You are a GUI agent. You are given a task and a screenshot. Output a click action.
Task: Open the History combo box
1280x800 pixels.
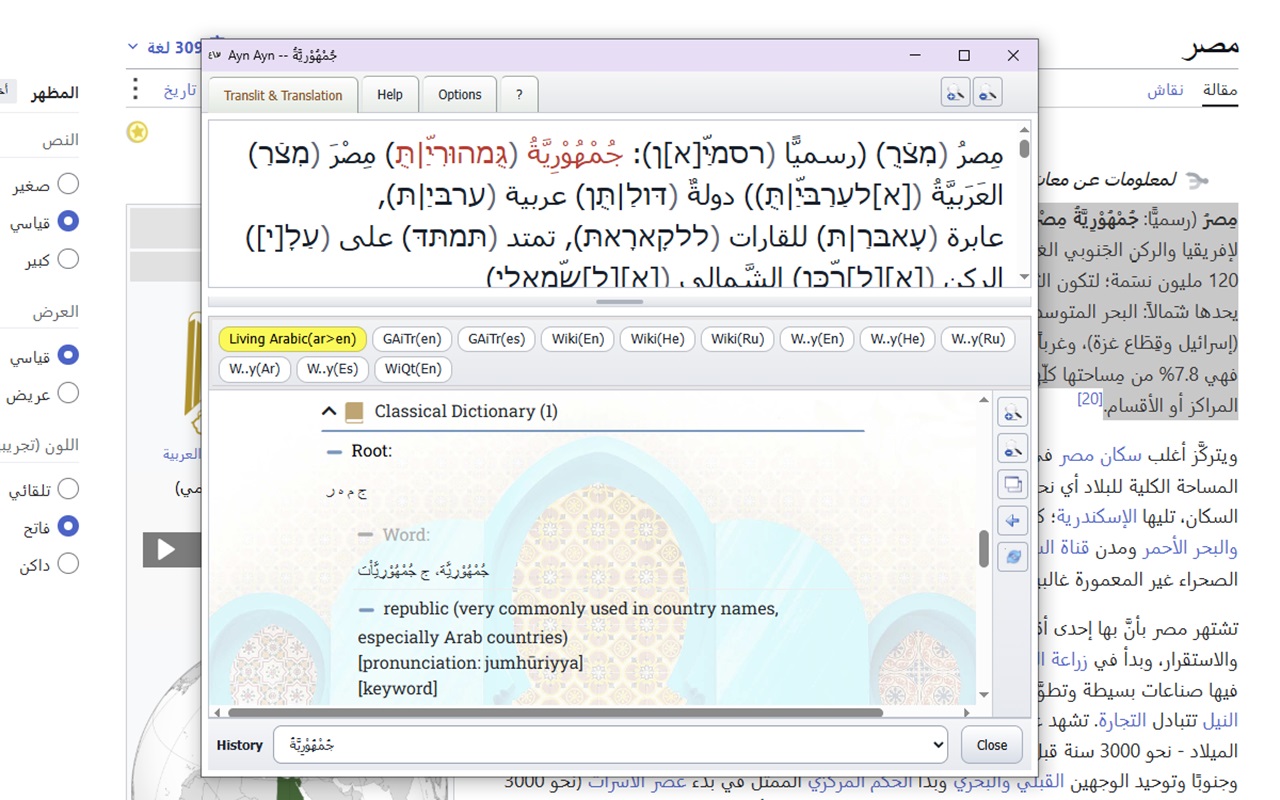(610, 745)
